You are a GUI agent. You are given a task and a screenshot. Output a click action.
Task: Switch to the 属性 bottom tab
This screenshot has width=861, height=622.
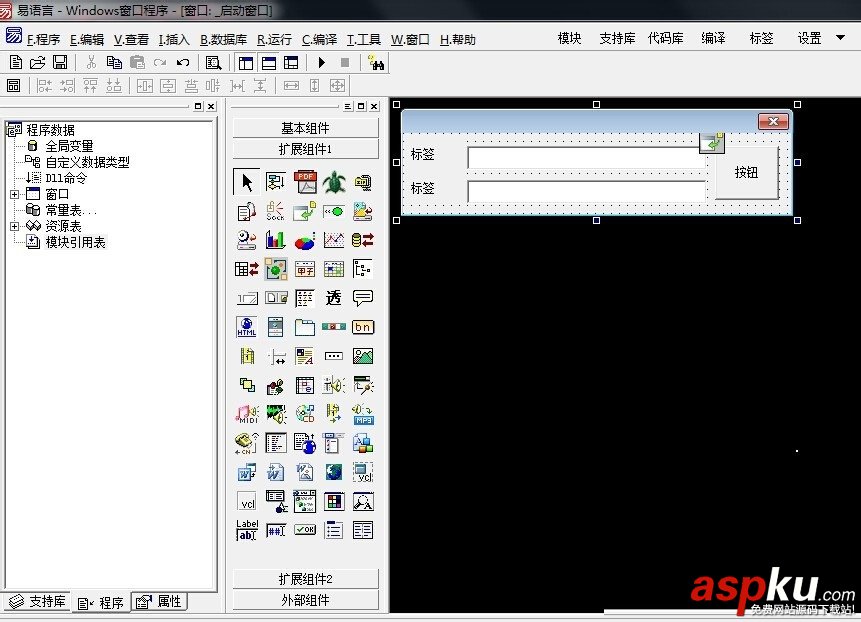coord(159,602)
